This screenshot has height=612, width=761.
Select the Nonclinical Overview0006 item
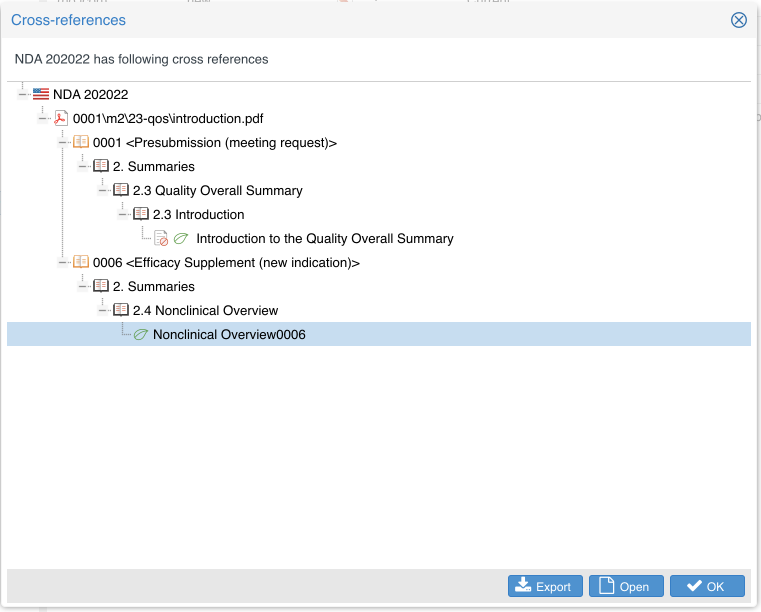[229, 334]
